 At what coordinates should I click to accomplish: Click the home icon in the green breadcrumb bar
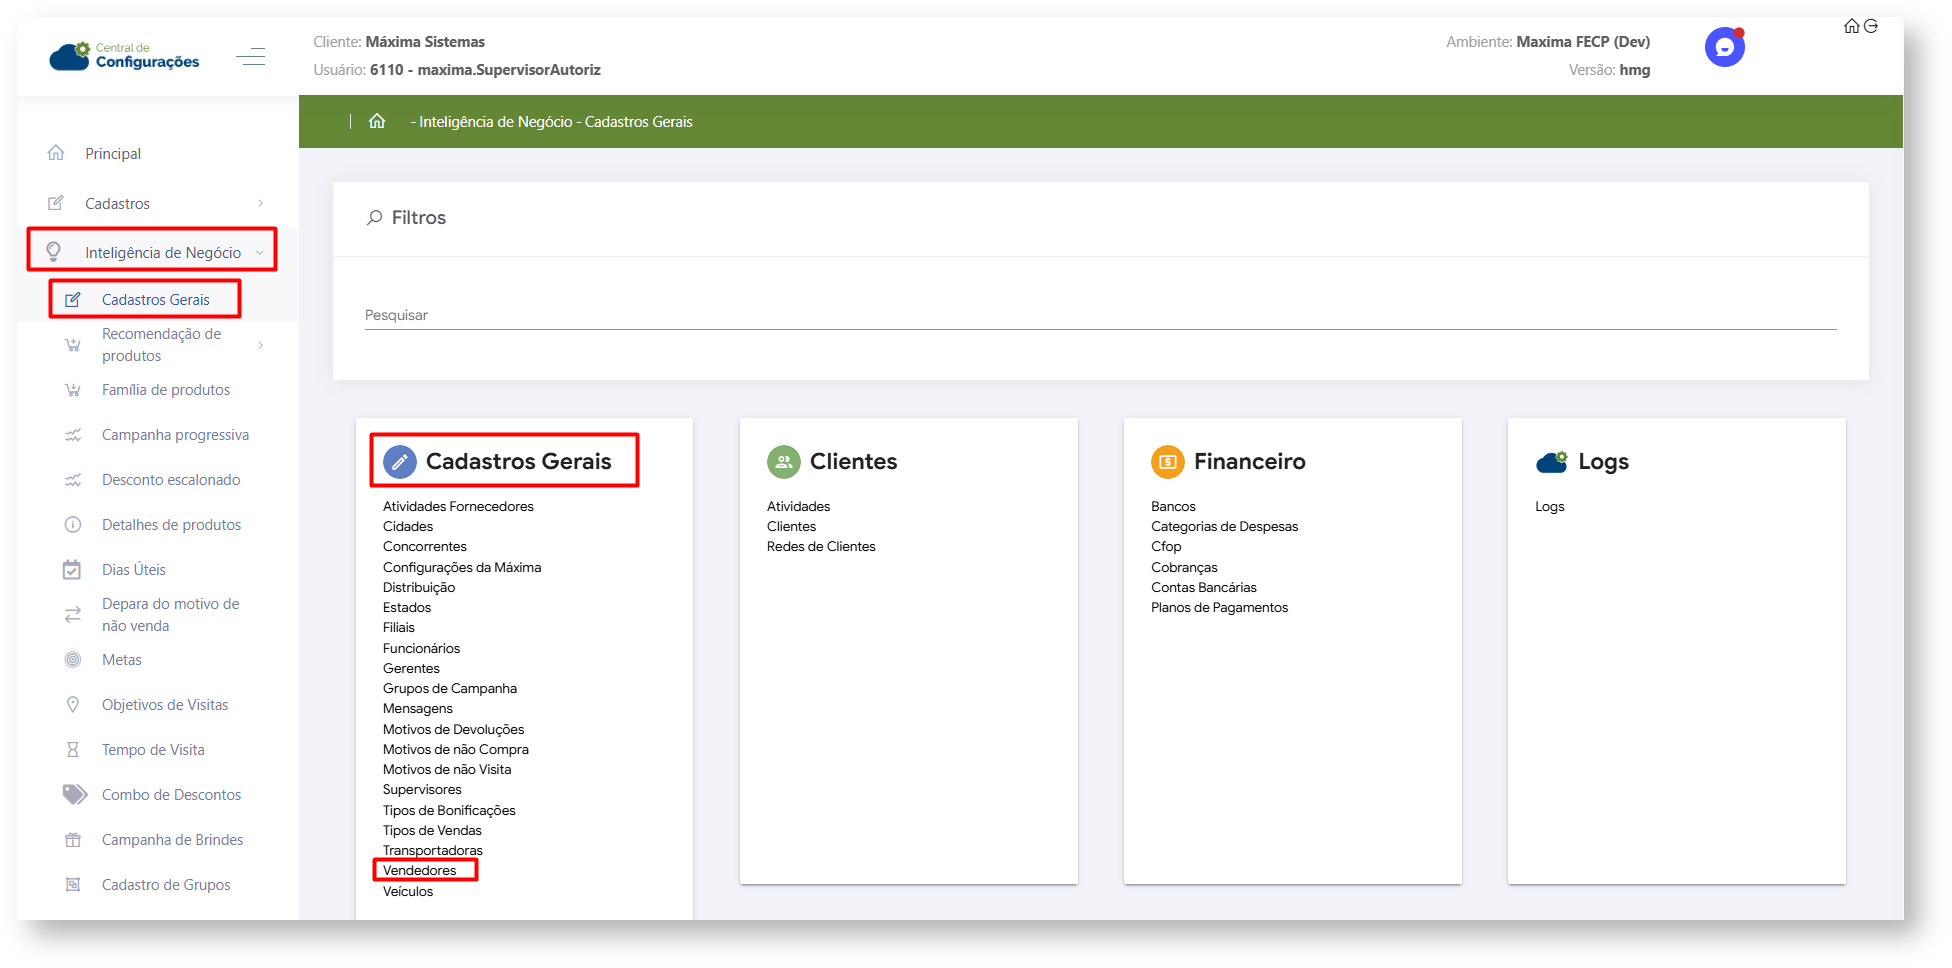[x=377, y=121]
